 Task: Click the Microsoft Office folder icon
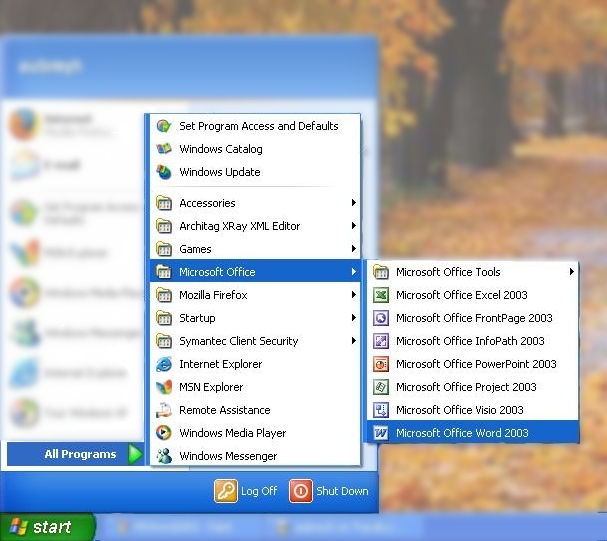(x=164, y=272)
